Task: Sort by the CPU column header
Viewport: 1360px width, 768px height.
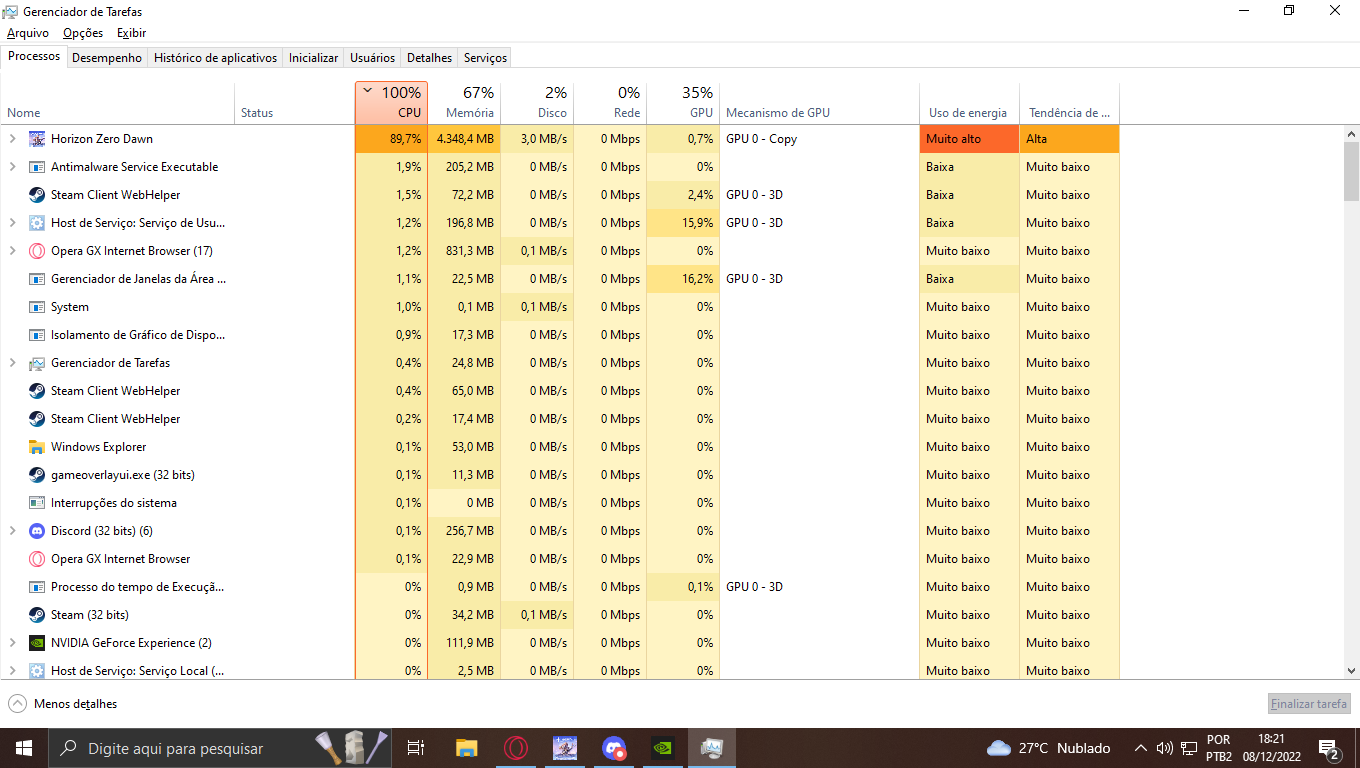Action: click(391, 103)
